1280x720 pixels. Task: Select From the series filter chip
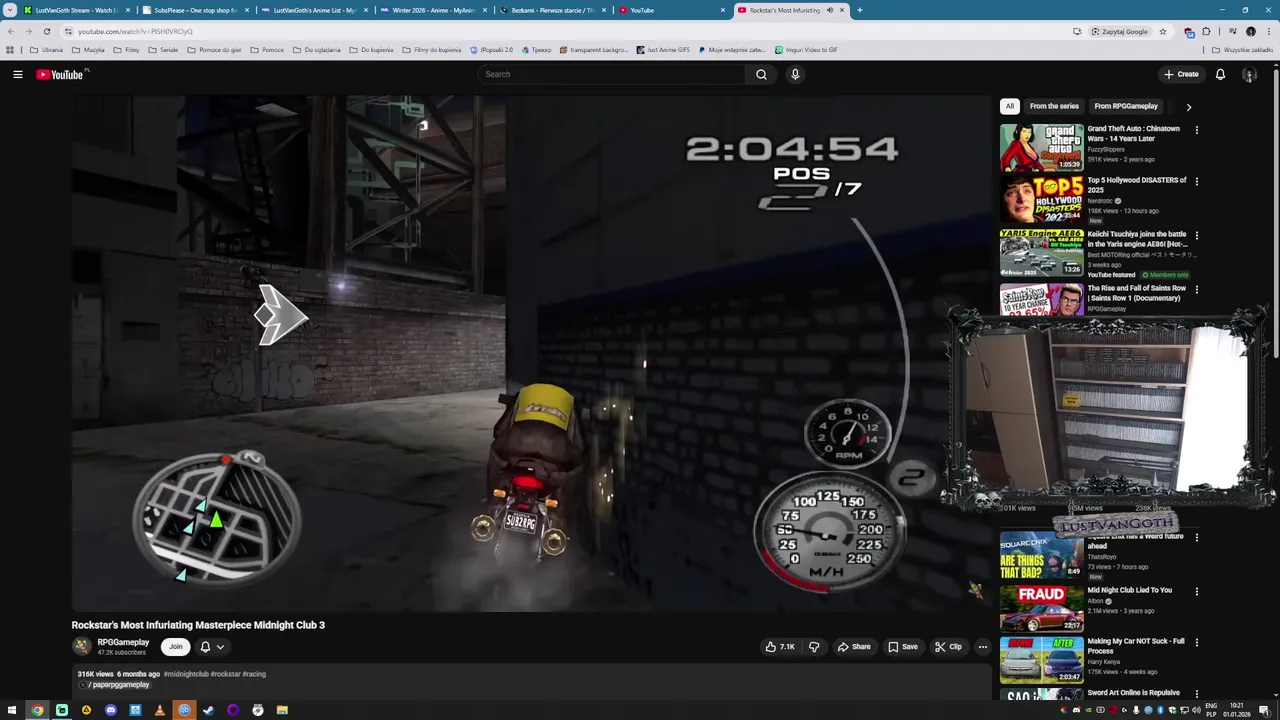pos(1054,106)
